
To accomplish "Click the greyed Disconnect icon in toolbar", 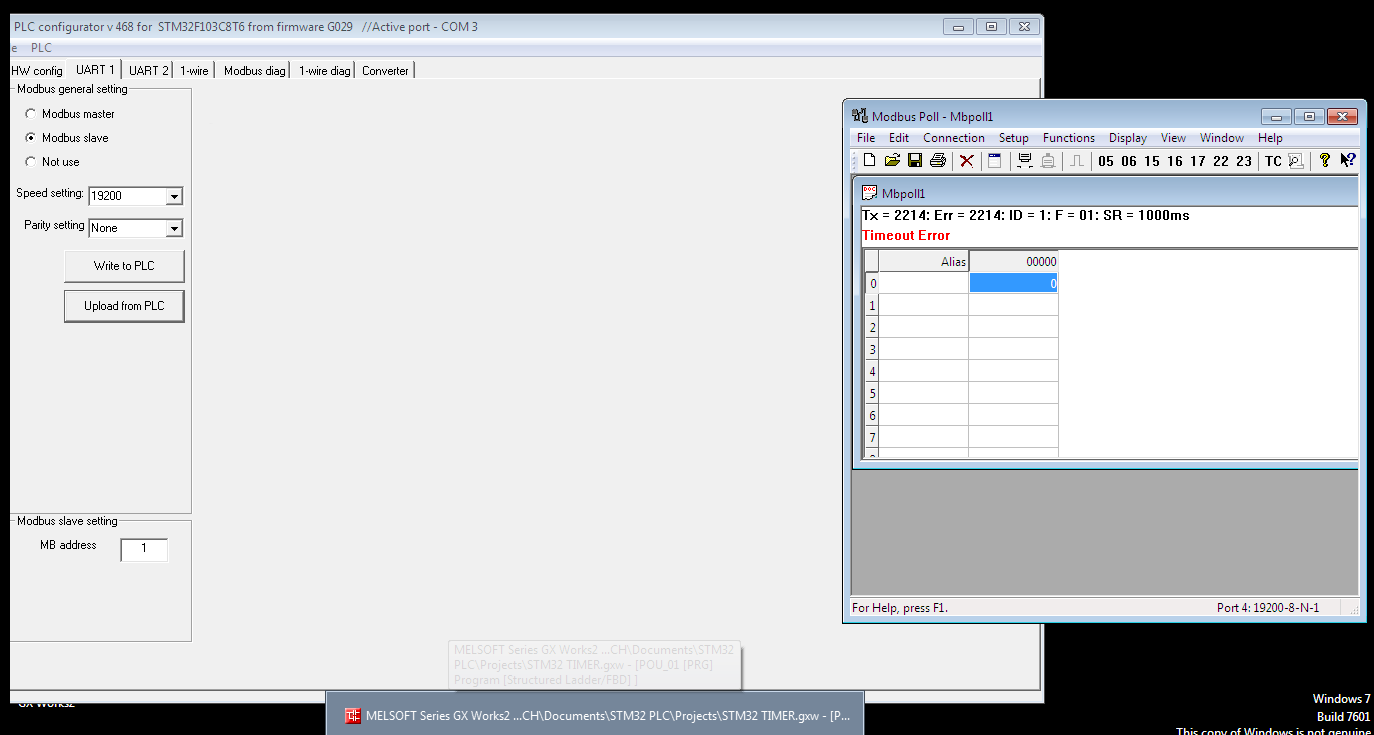I will pyautogui.click(x=1048, y=161).
